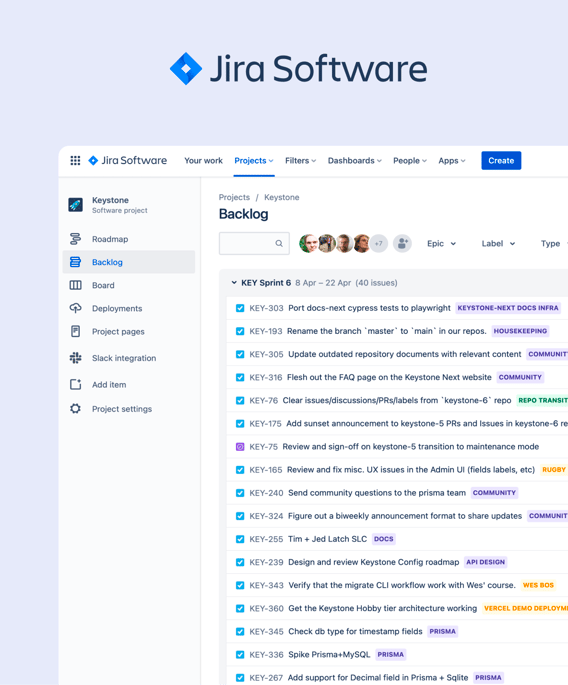The image size is (568, 685).
Task: Open the Filters menu
Action: [301, 160]
